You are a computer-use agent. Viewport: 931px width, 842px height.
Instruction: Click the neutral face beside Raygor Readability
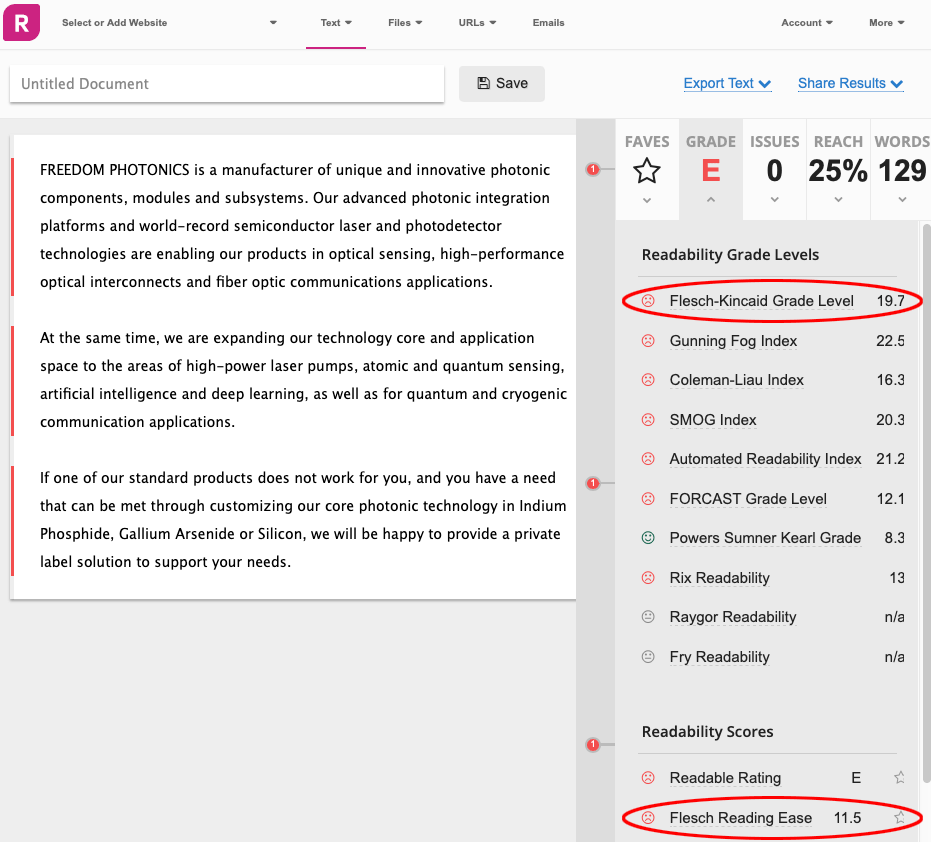(648, 617)
